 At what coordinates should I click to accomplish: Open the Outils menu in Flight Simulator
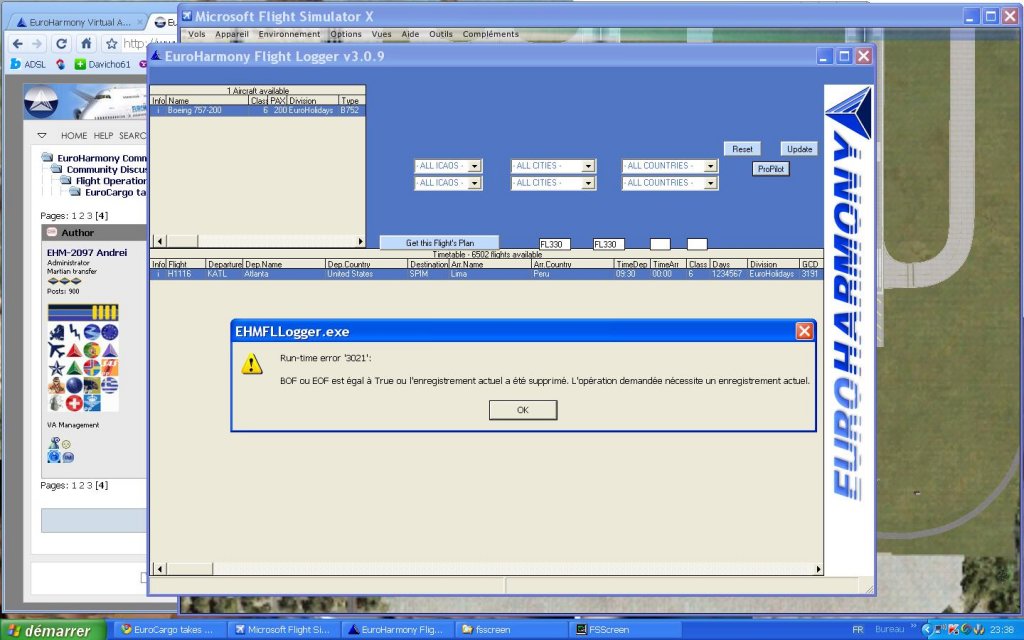pos(440,34)
